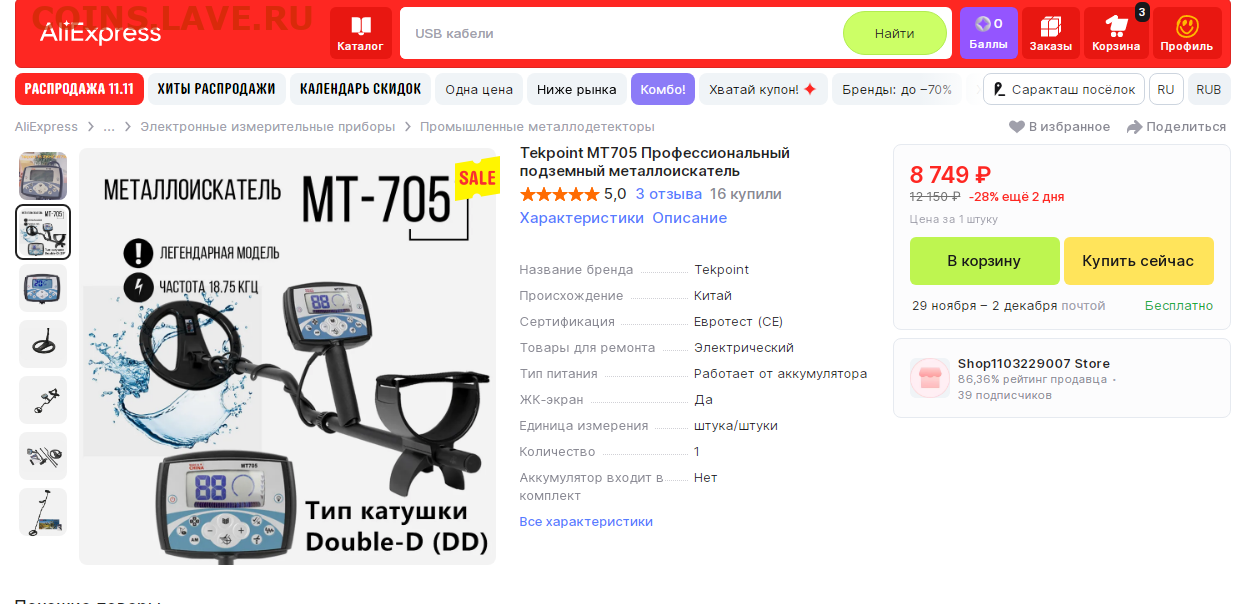Click Купить сейчас button
Image resolution: width=1242 pixels, height=604 pixels.
[x=1138, y=261]
